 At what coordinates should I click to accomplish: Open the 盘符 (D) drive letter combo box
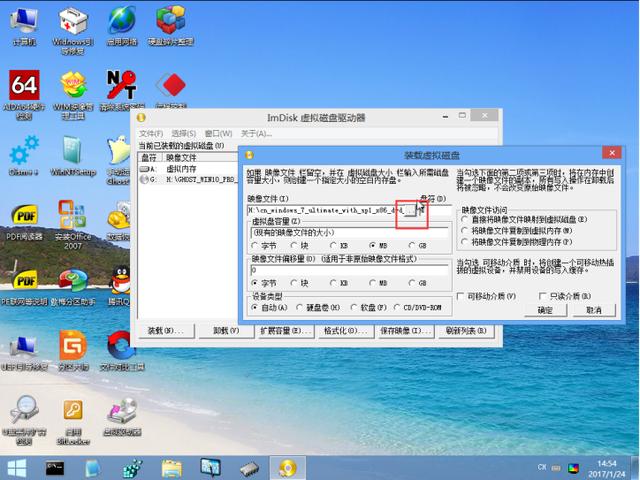pyautogui.click(x=437, y=211)
